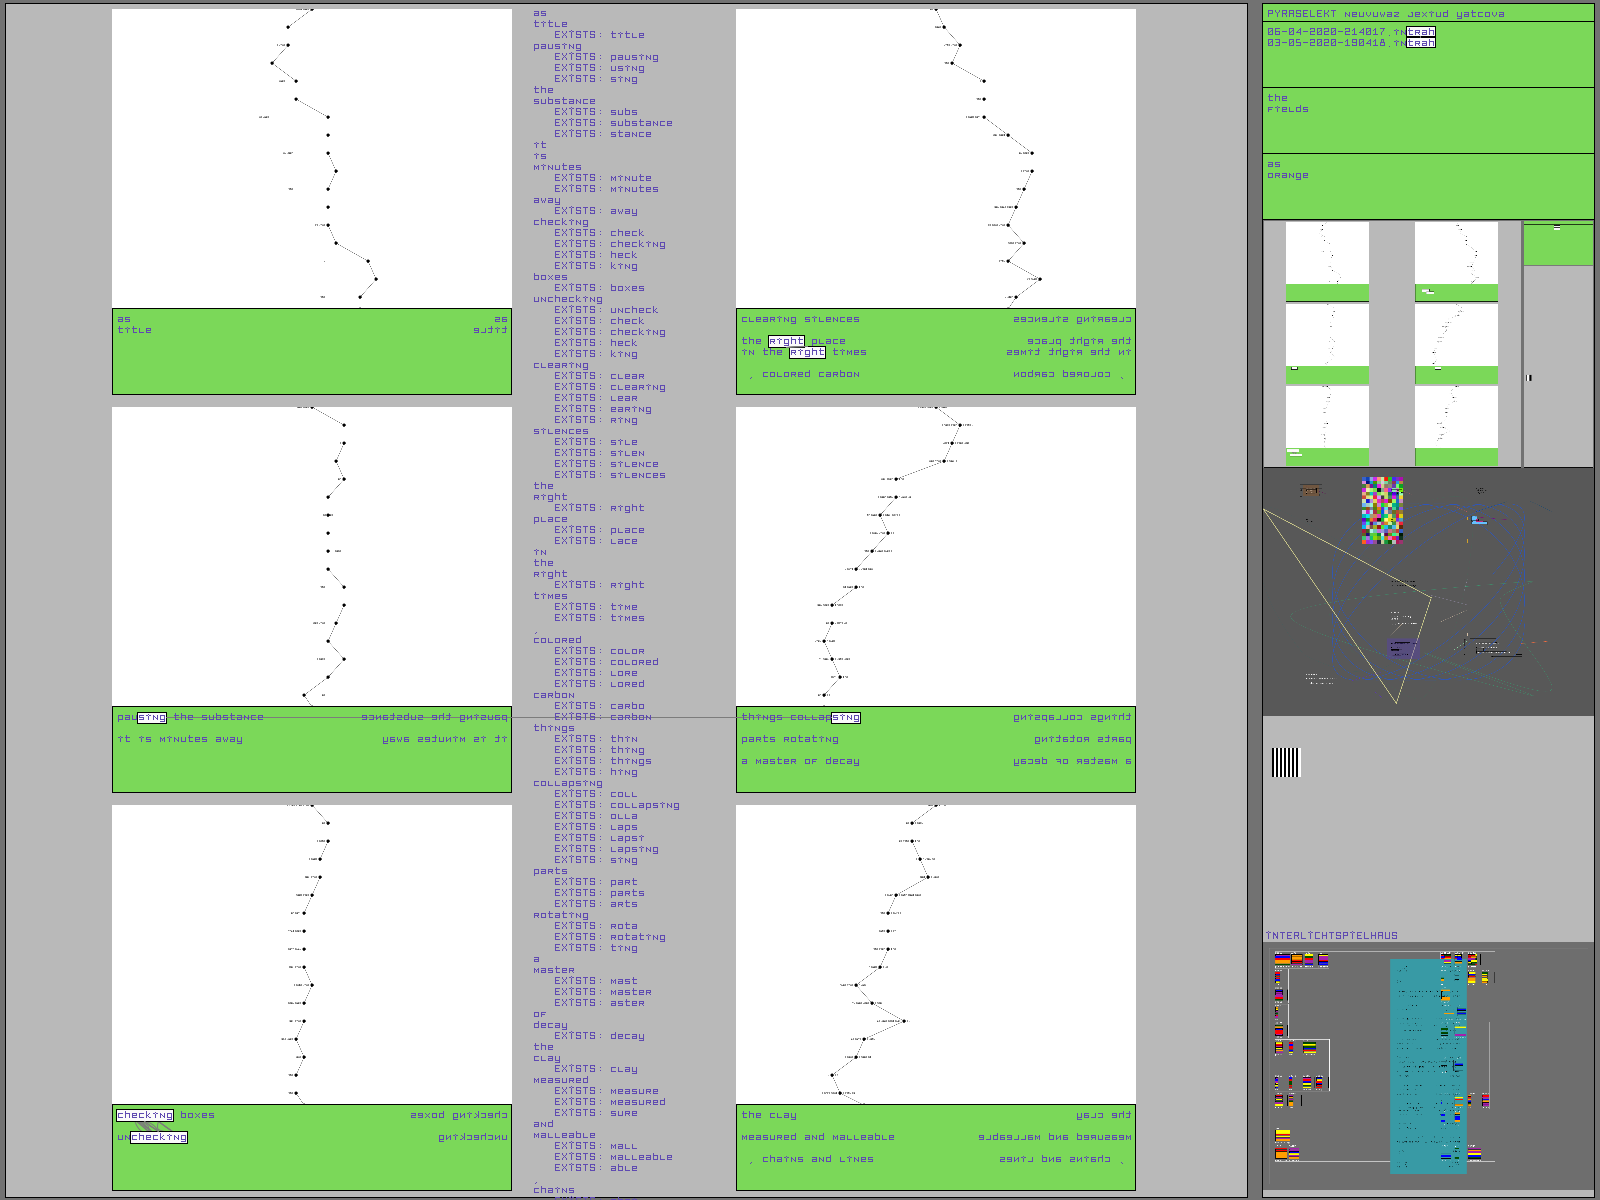1600x1200 pixels.
Task: Select the purple rectangle node in the graph
Action: 1402,649
